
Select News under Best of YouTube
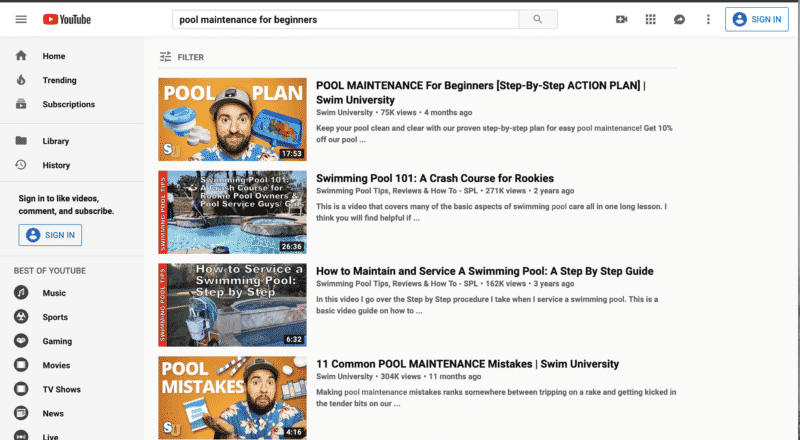[x=53, y=413]
